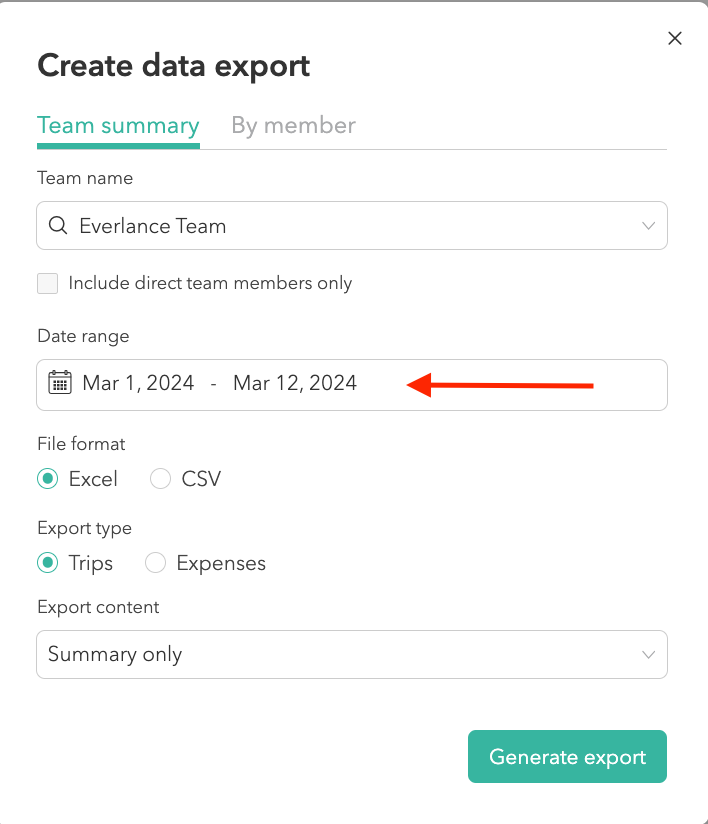Select the Trips export type radio button
The height and width of the screenshot is (824, 708).
pyautogui.click(x=47, y=563)
